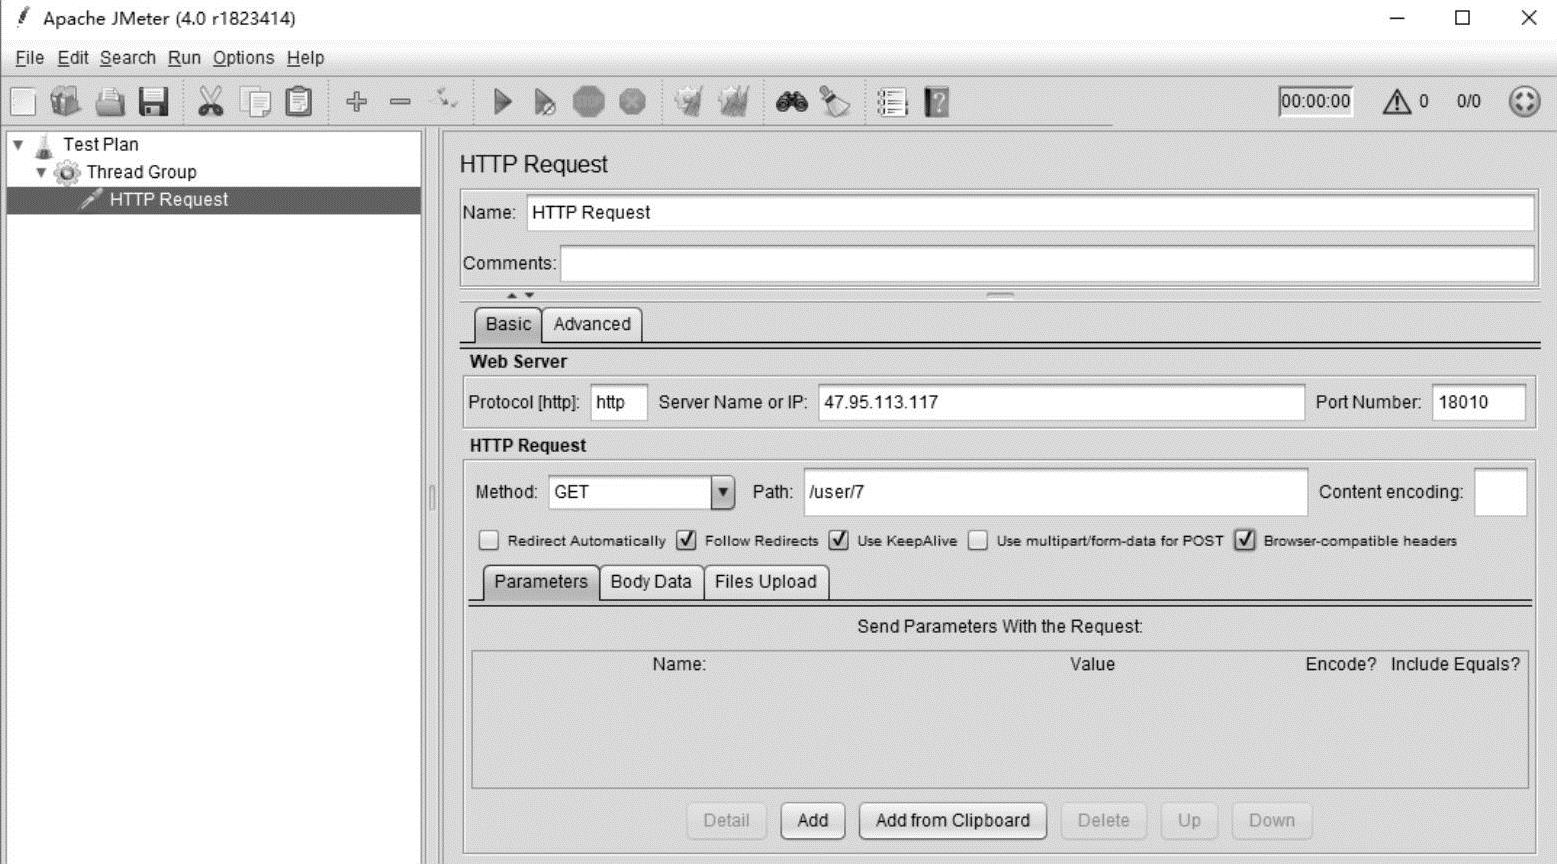1557x864 pixels.
Task: Select the Parameters tab
Action: click(x=541, y=582)
